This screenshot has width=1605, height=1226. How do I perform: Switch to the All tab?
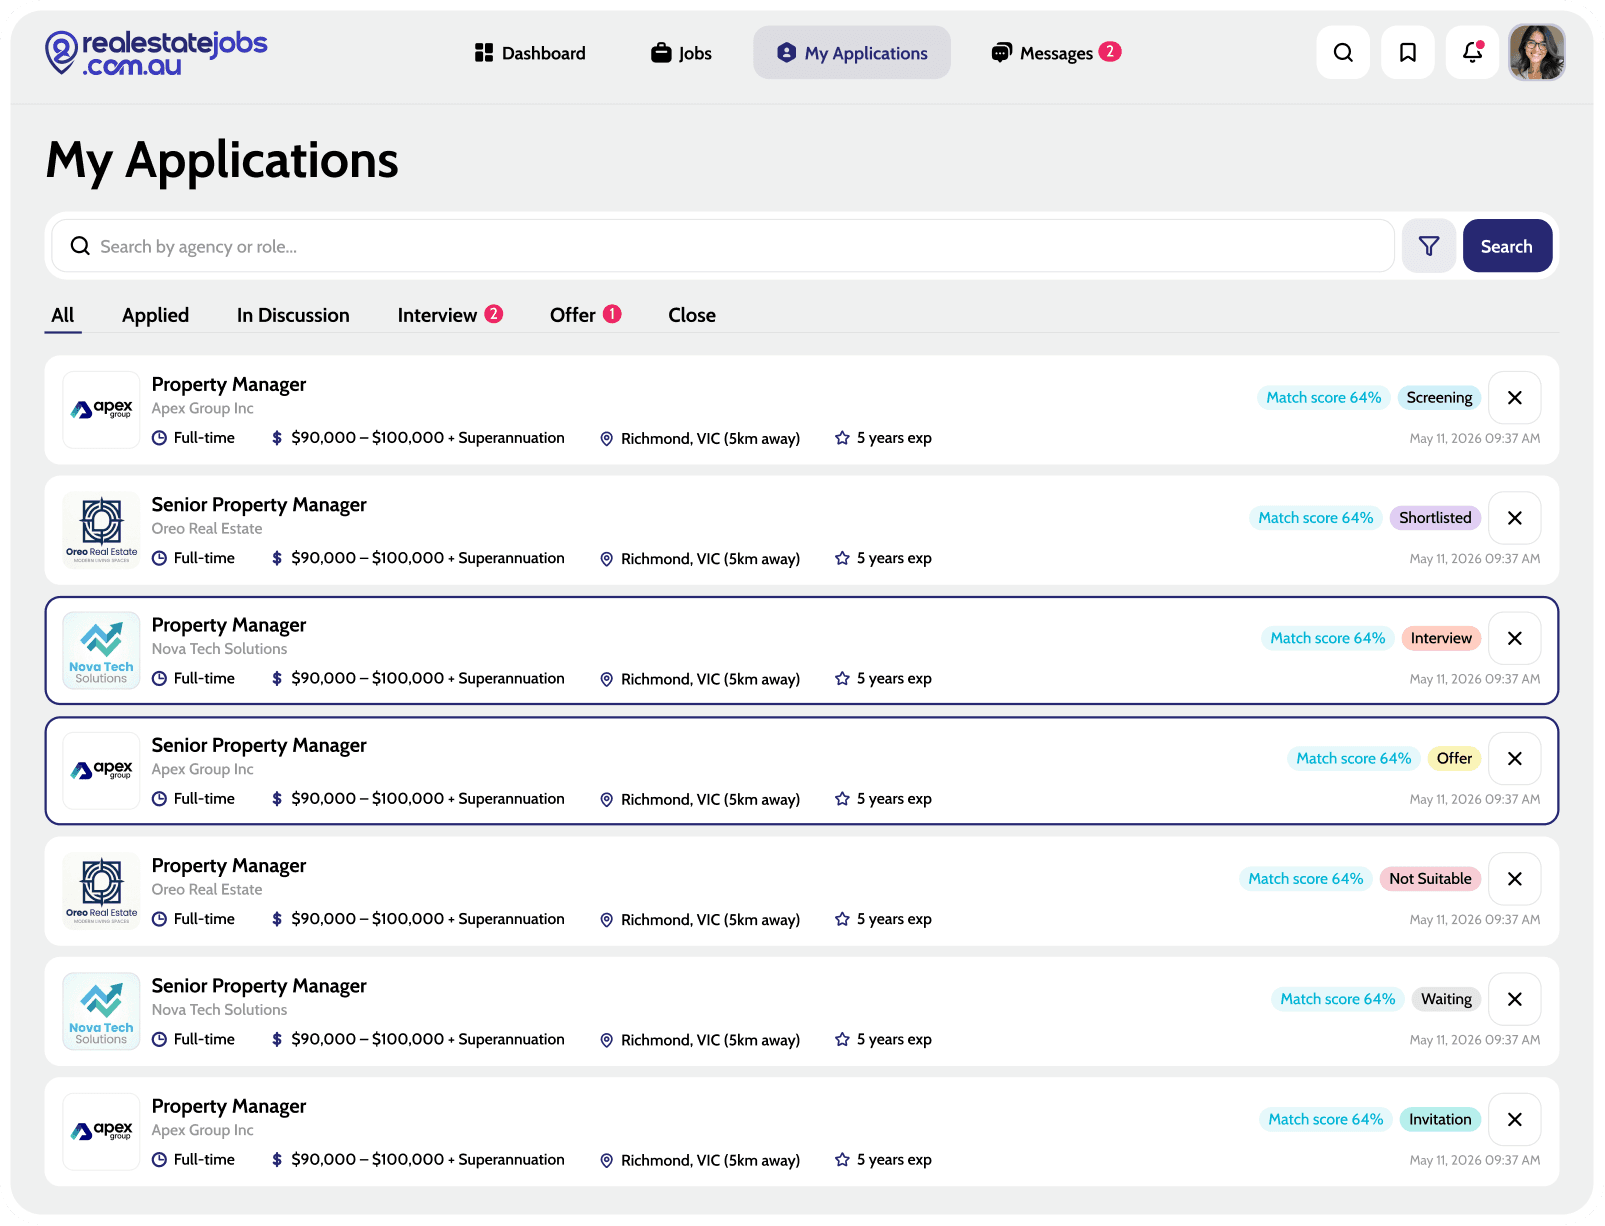(x=63, y=315)
